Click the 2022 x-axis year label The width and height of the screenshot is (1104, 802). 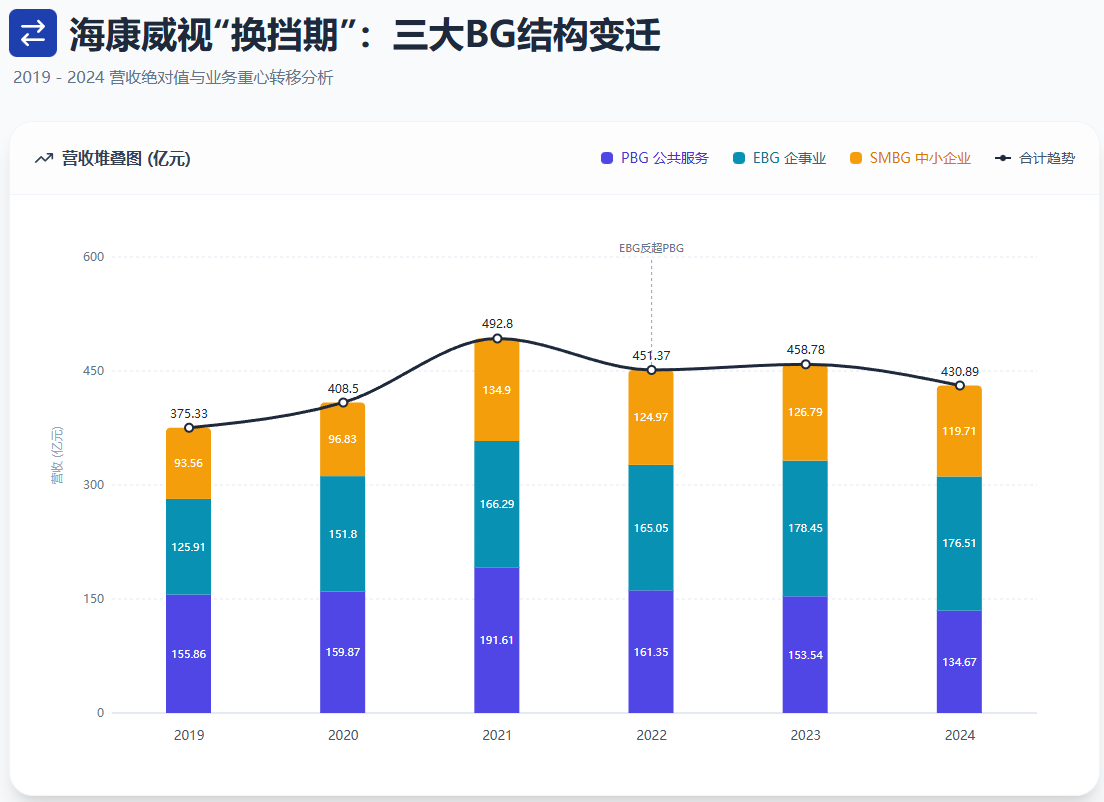click(x=651, y=735)
